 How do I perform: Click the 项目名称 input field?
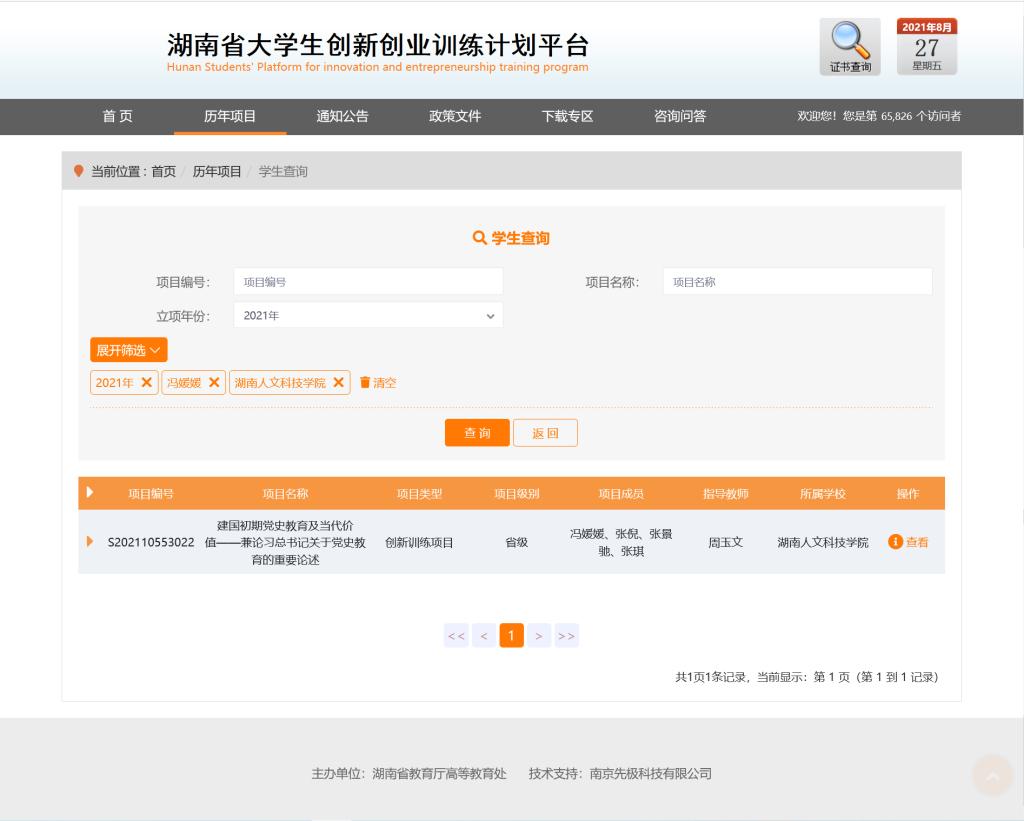pos(797,282)
